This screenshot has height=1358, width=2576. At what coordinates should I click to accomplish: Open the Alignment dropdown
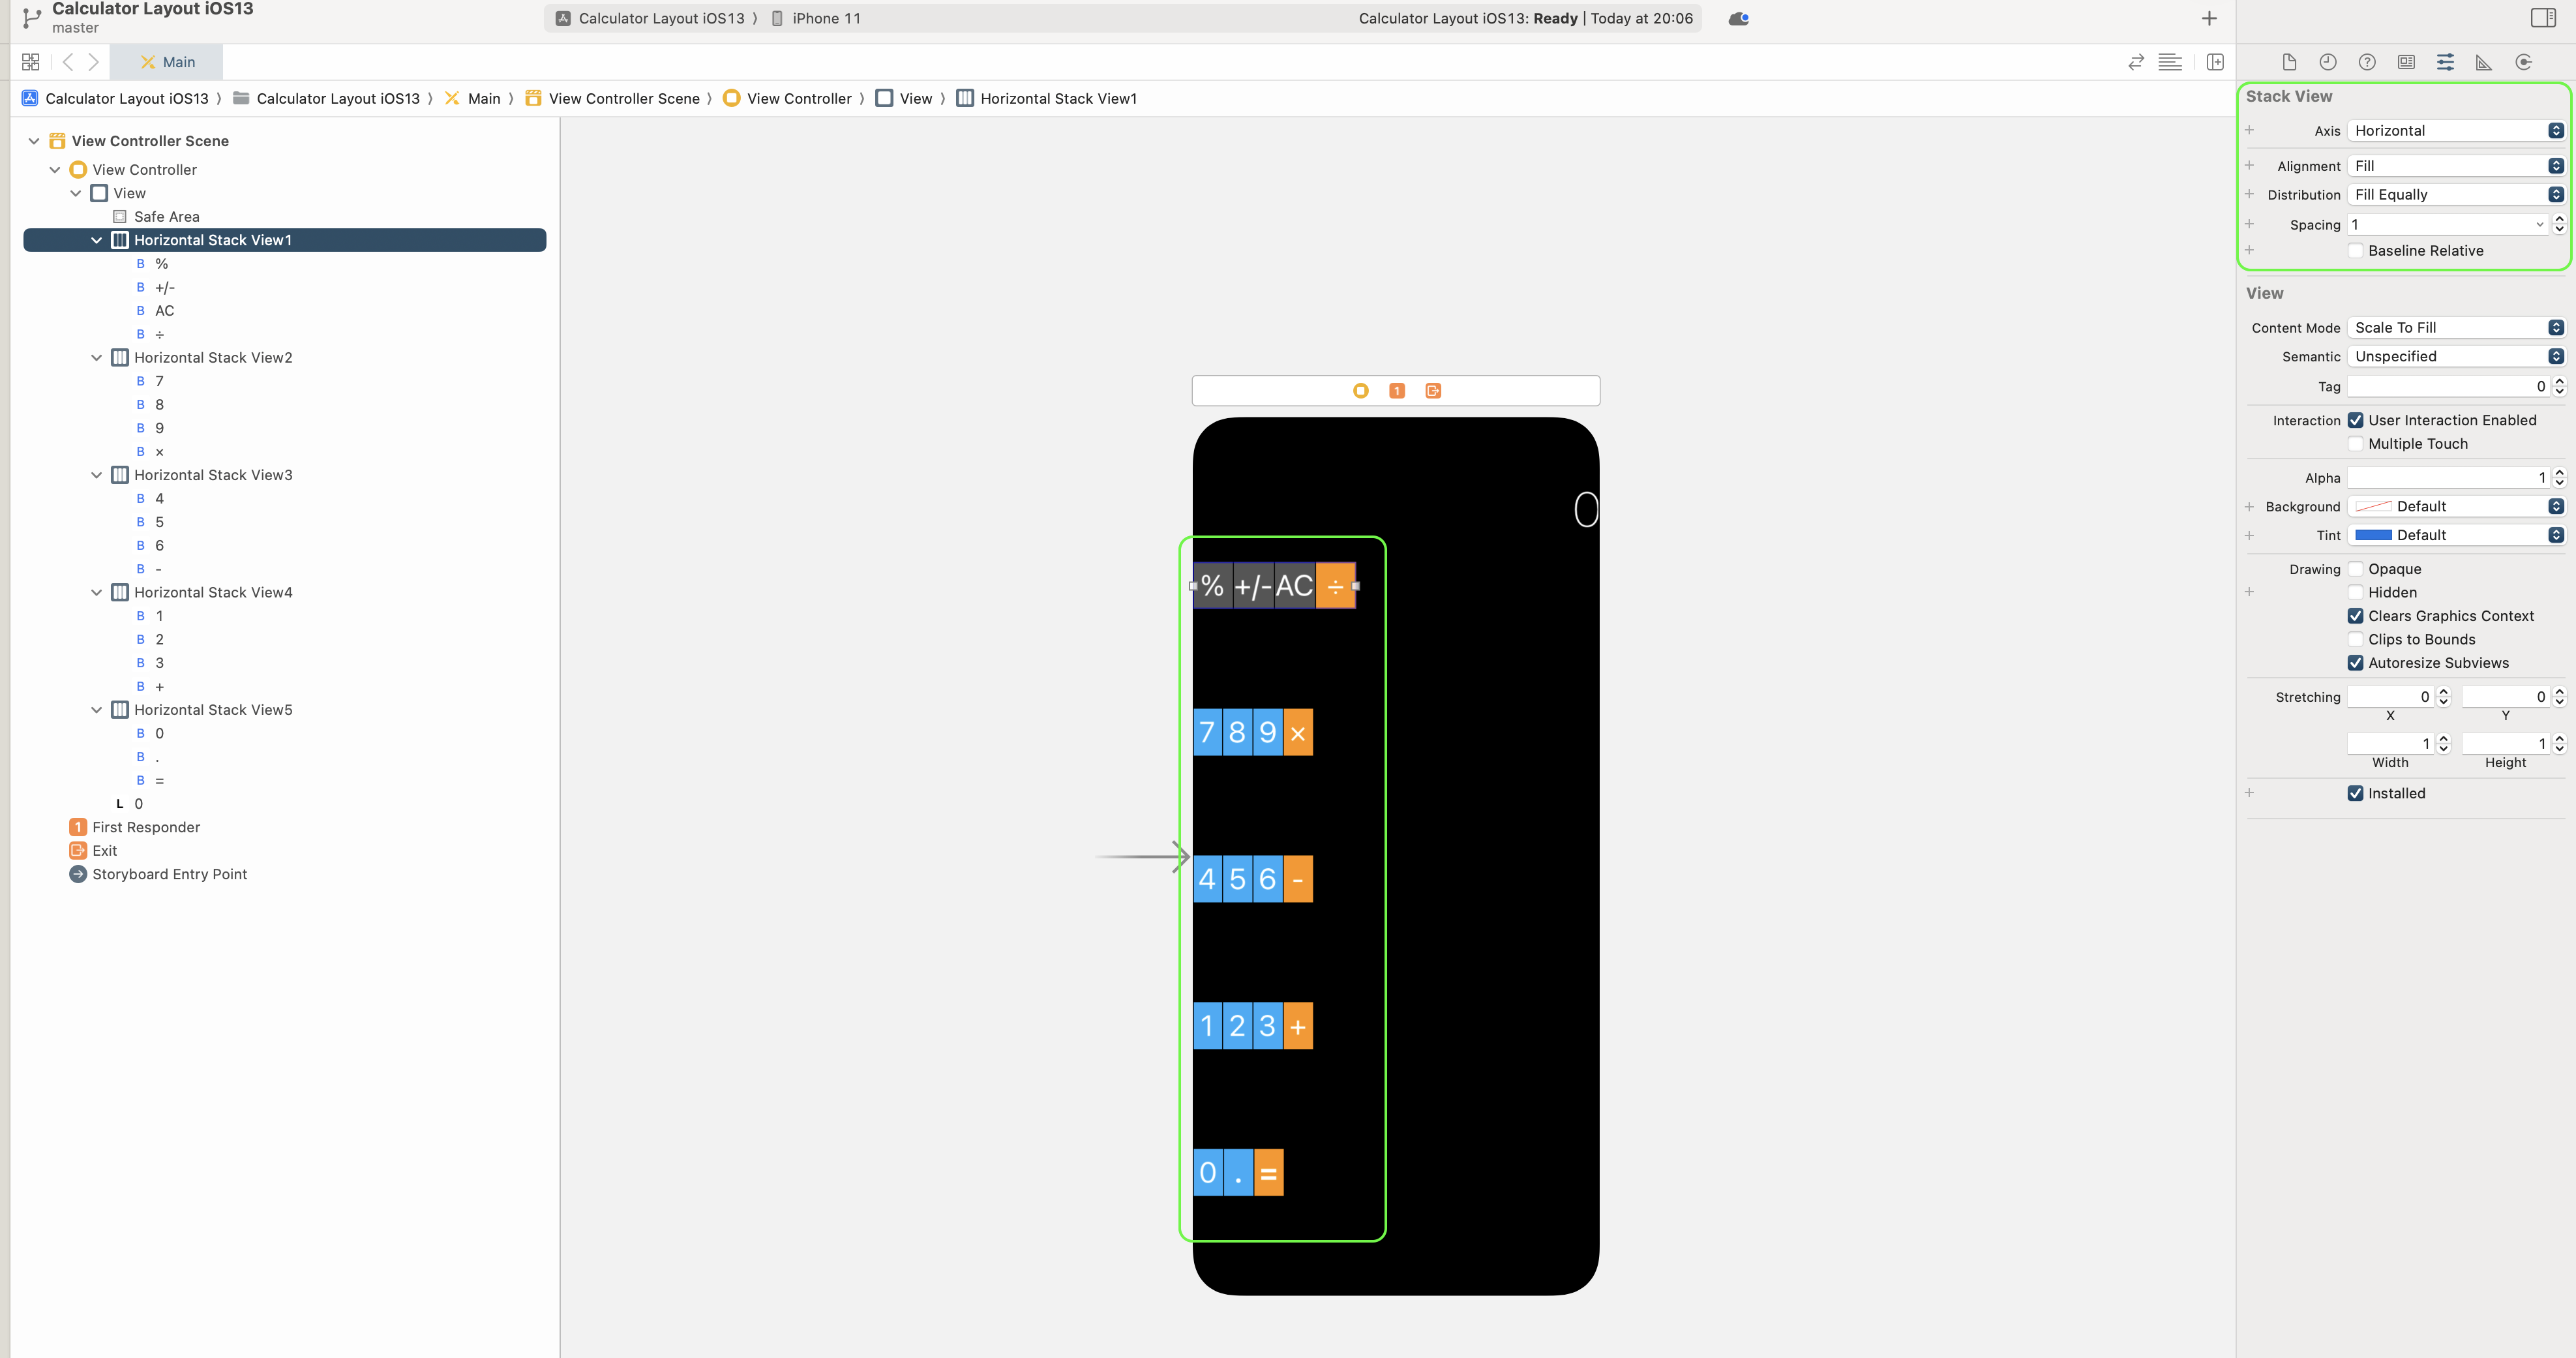pyautogui.click(x=2456, y=166)
